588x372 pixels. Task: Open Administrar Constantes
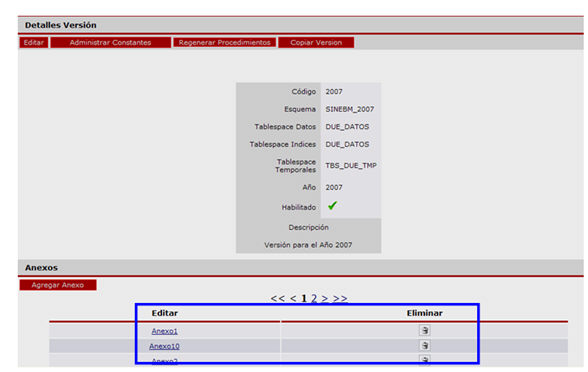coord(111,43)
